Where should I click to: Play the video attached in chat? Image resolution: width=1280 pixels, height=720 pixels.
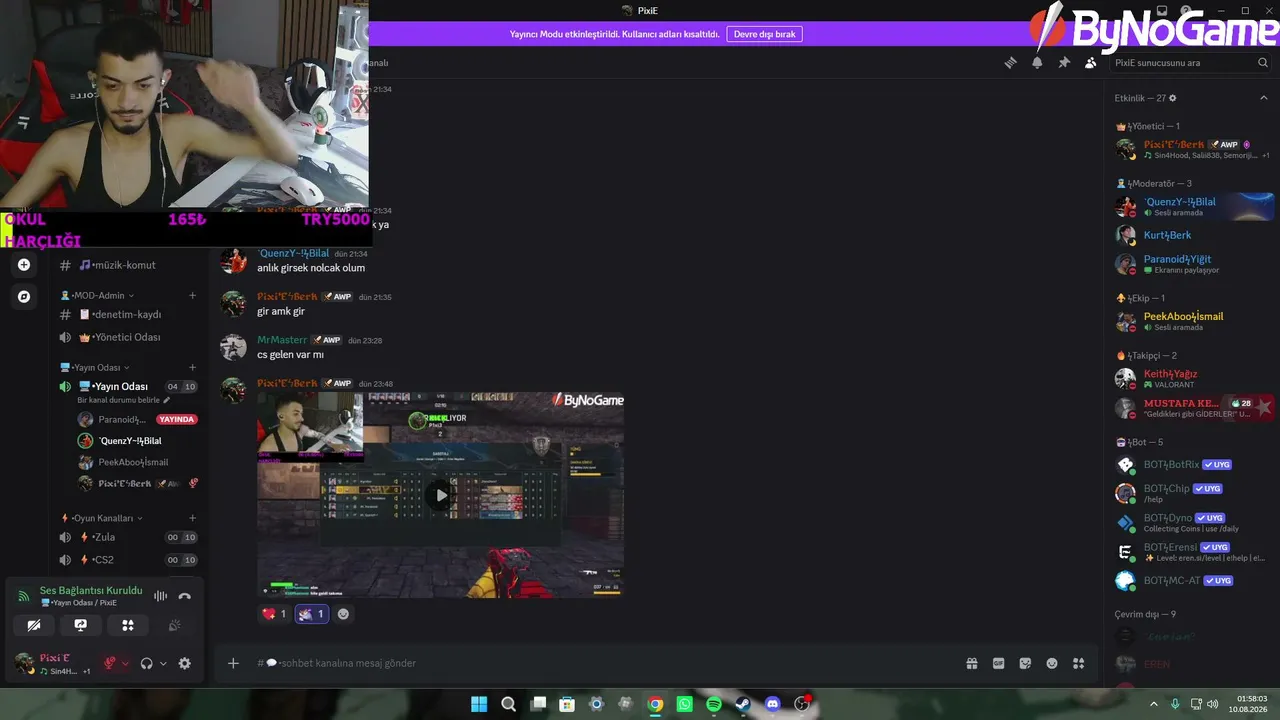click(441, 495)
